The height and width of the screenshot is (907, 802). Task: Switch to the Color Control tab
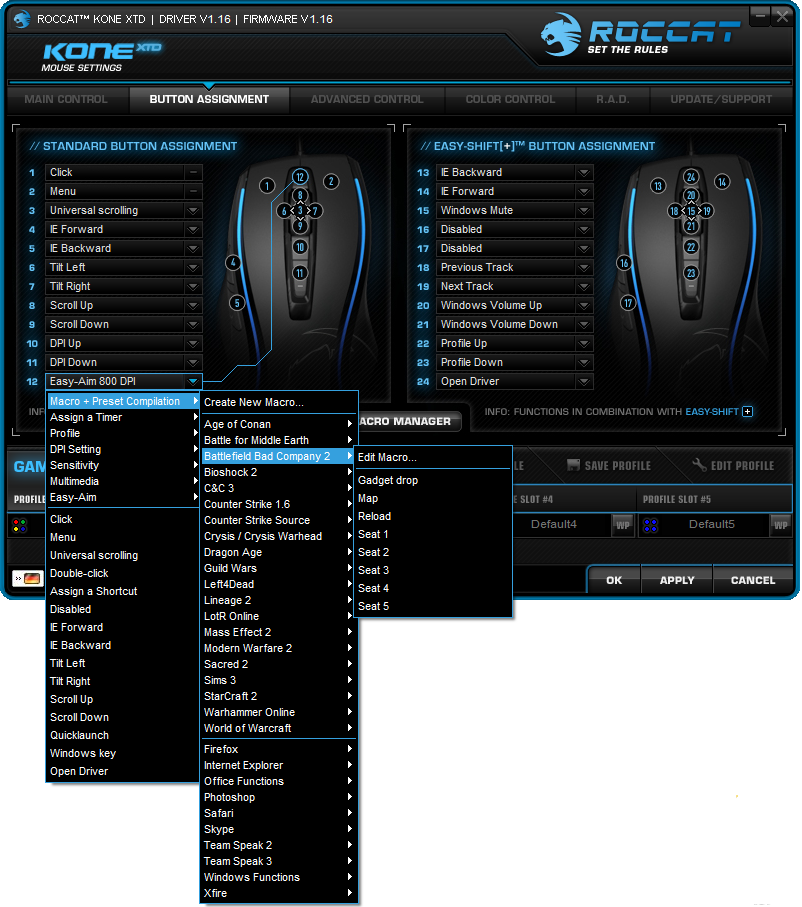(510, 99)
